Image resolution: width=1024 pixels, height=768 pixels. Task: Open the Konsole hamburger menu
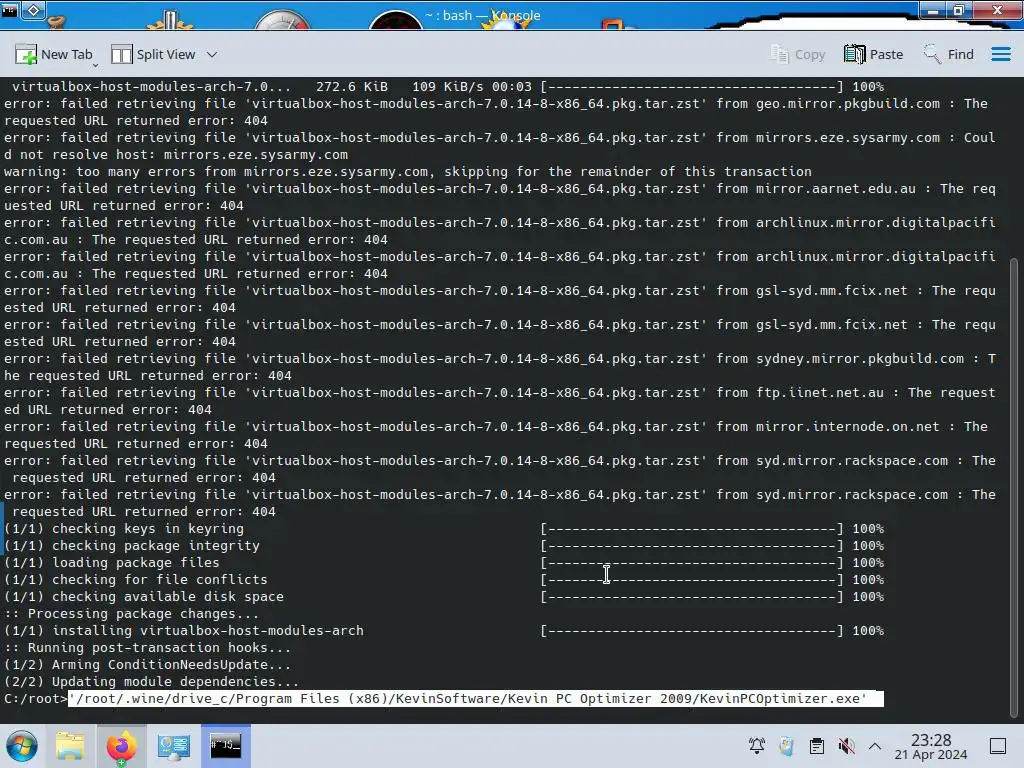1000,54
